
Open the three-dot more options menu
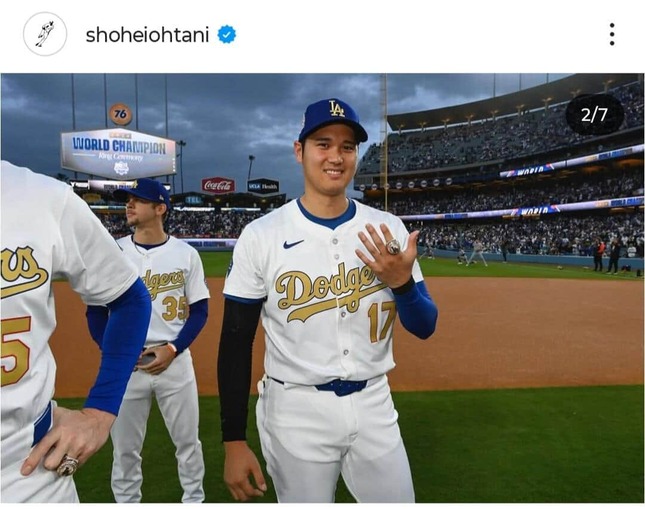click(612, 34)
